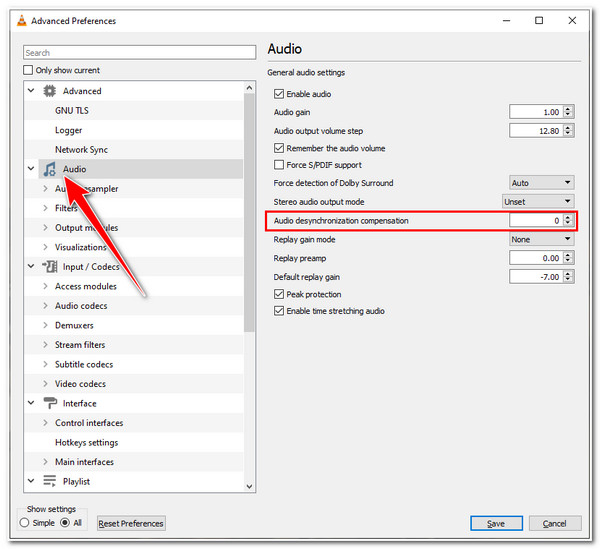Click the Cancel button
Screen dimensions: 600x549
[555, 523]
